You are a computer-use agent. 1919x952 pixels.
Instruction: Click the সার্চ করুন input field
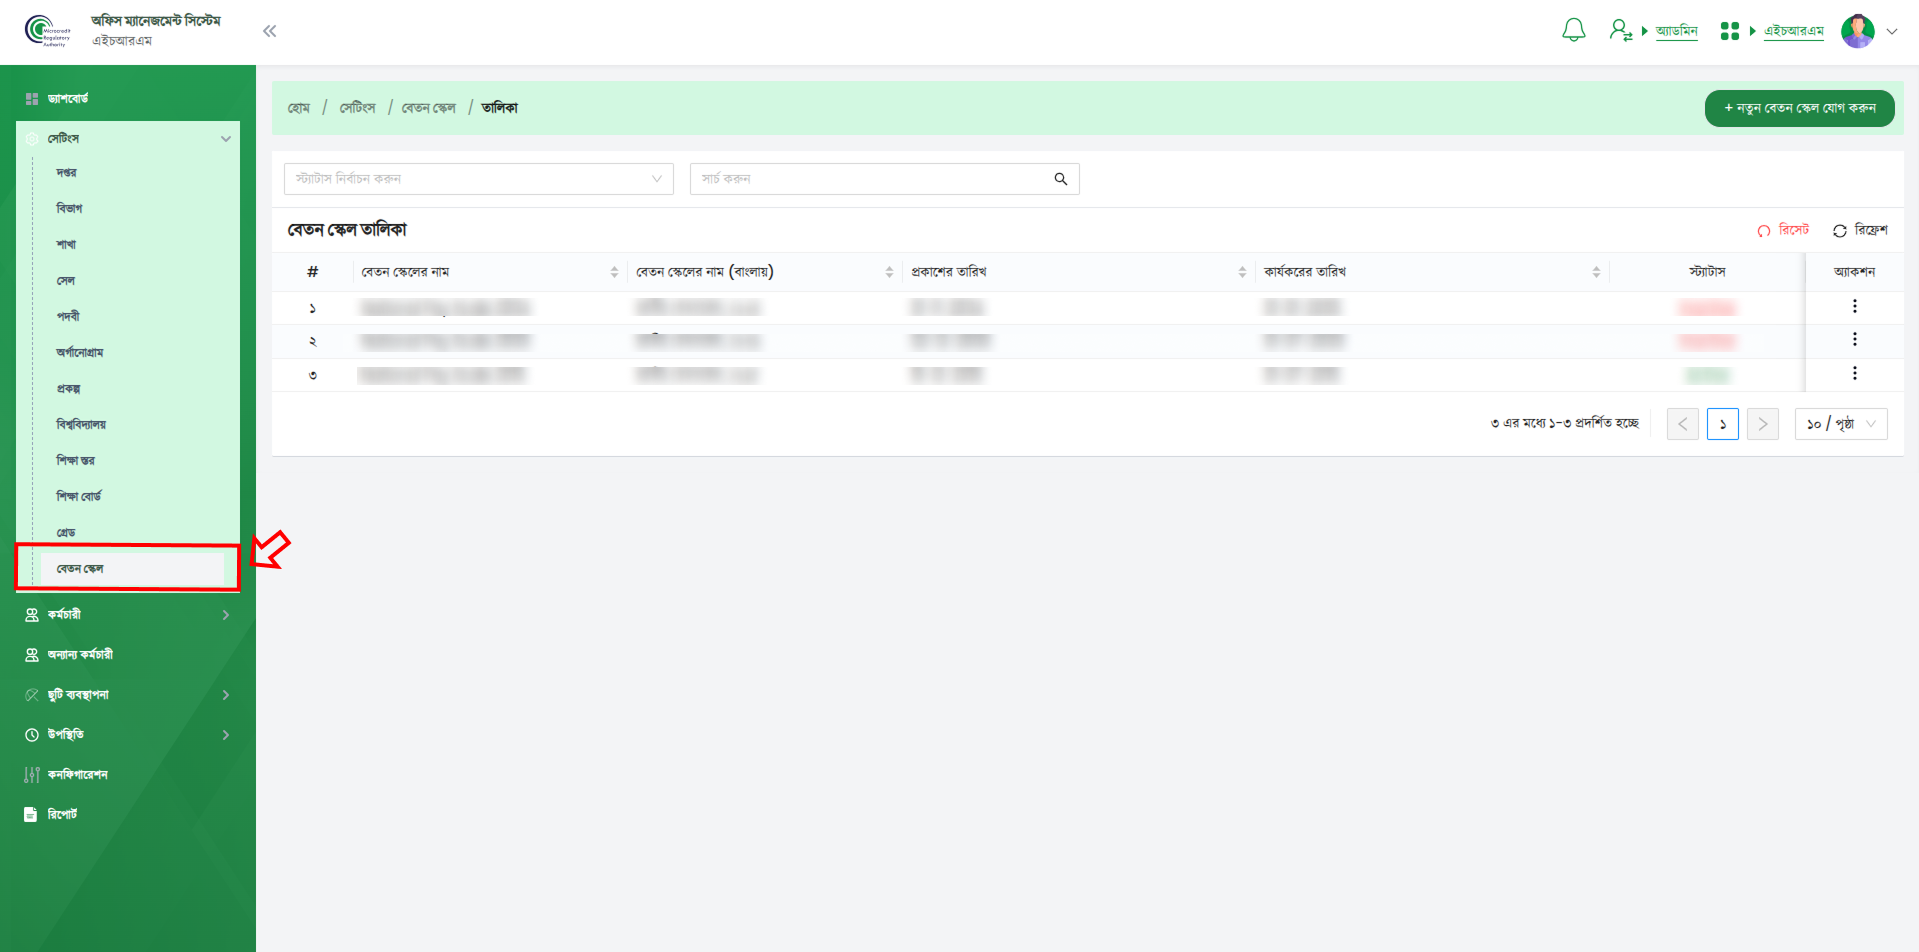[870, 179]
